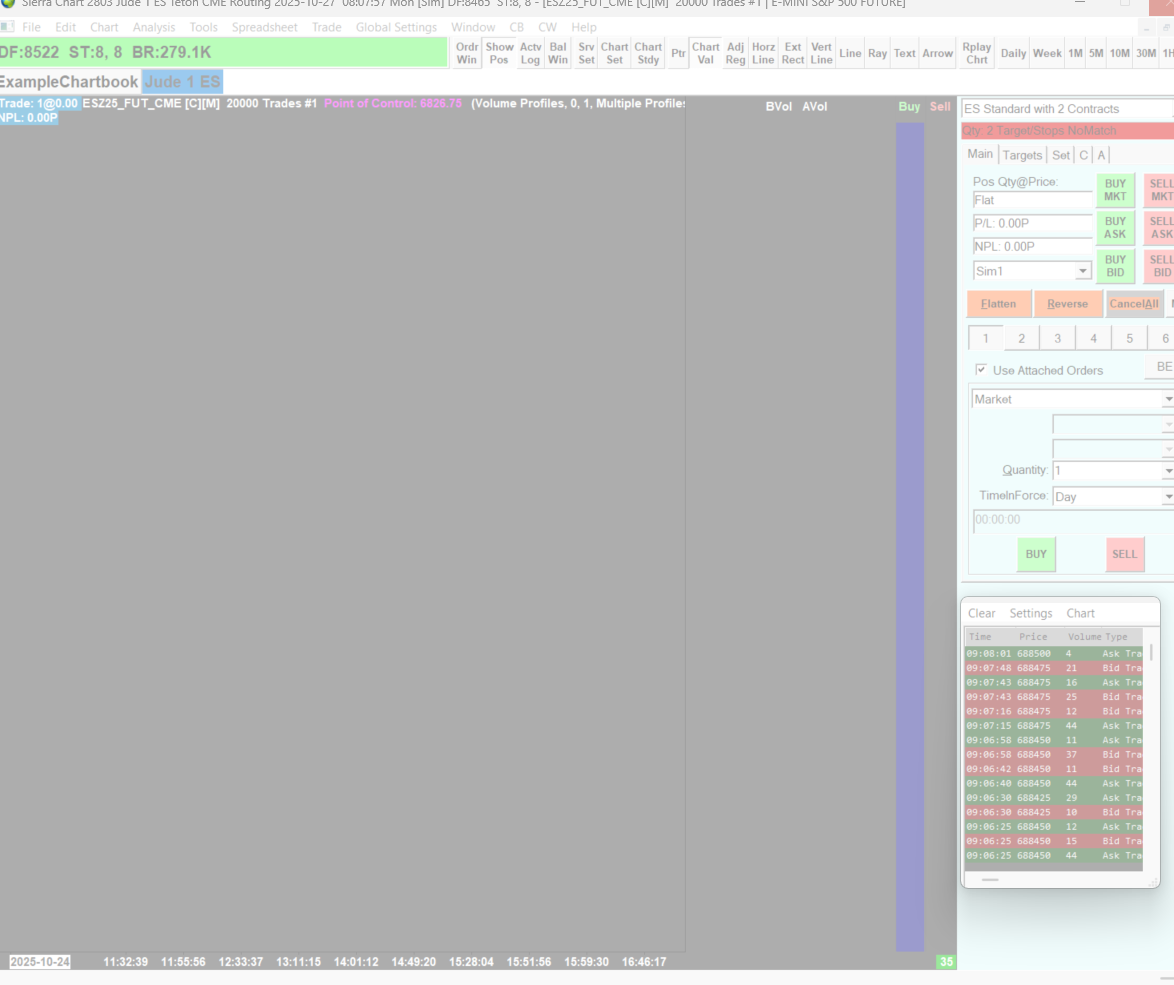Image resolution: width=1174 pixels, height=985 pixels.
Task: Open the Quantity dropdown
Action: coord(1167,471)
